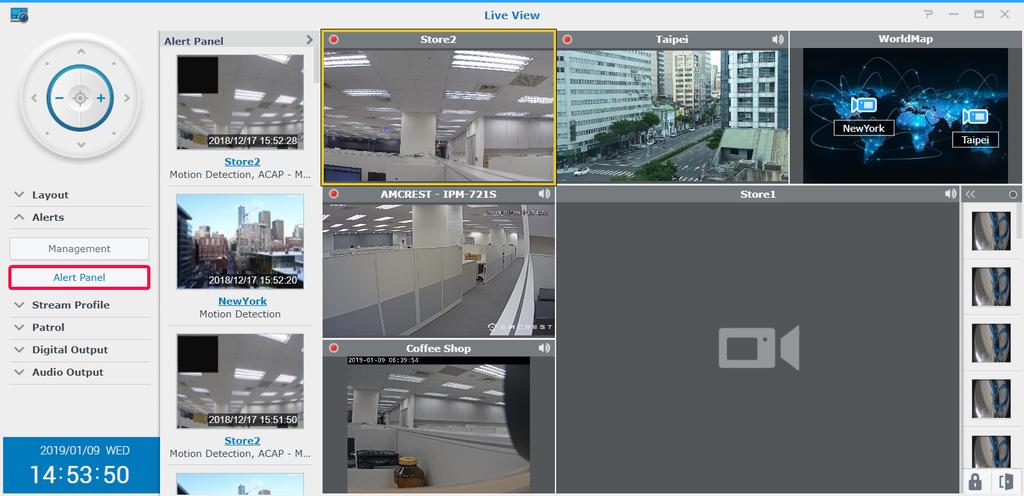The height and width of the screenshot is (496, 1024).
Task: Open the Store2 alert thumbnail at 15:52:28
Action: [240, 102]
